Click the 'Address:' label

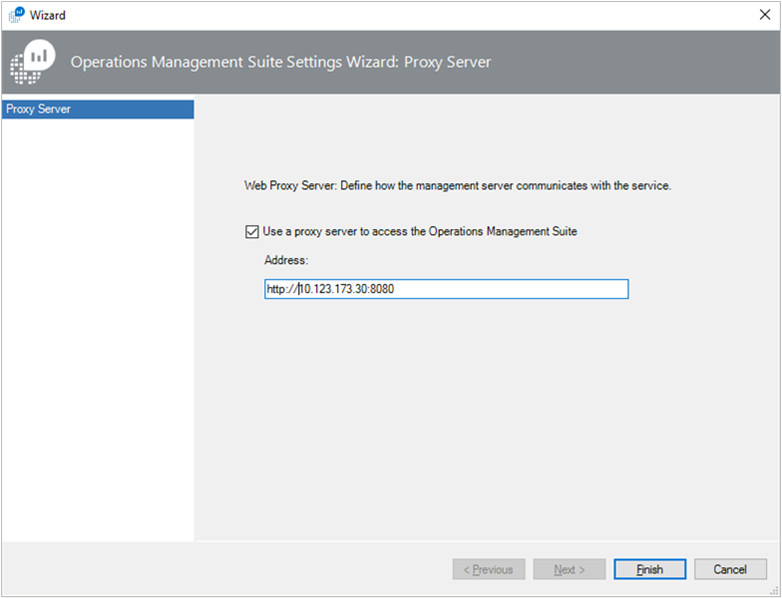[286, 260]
